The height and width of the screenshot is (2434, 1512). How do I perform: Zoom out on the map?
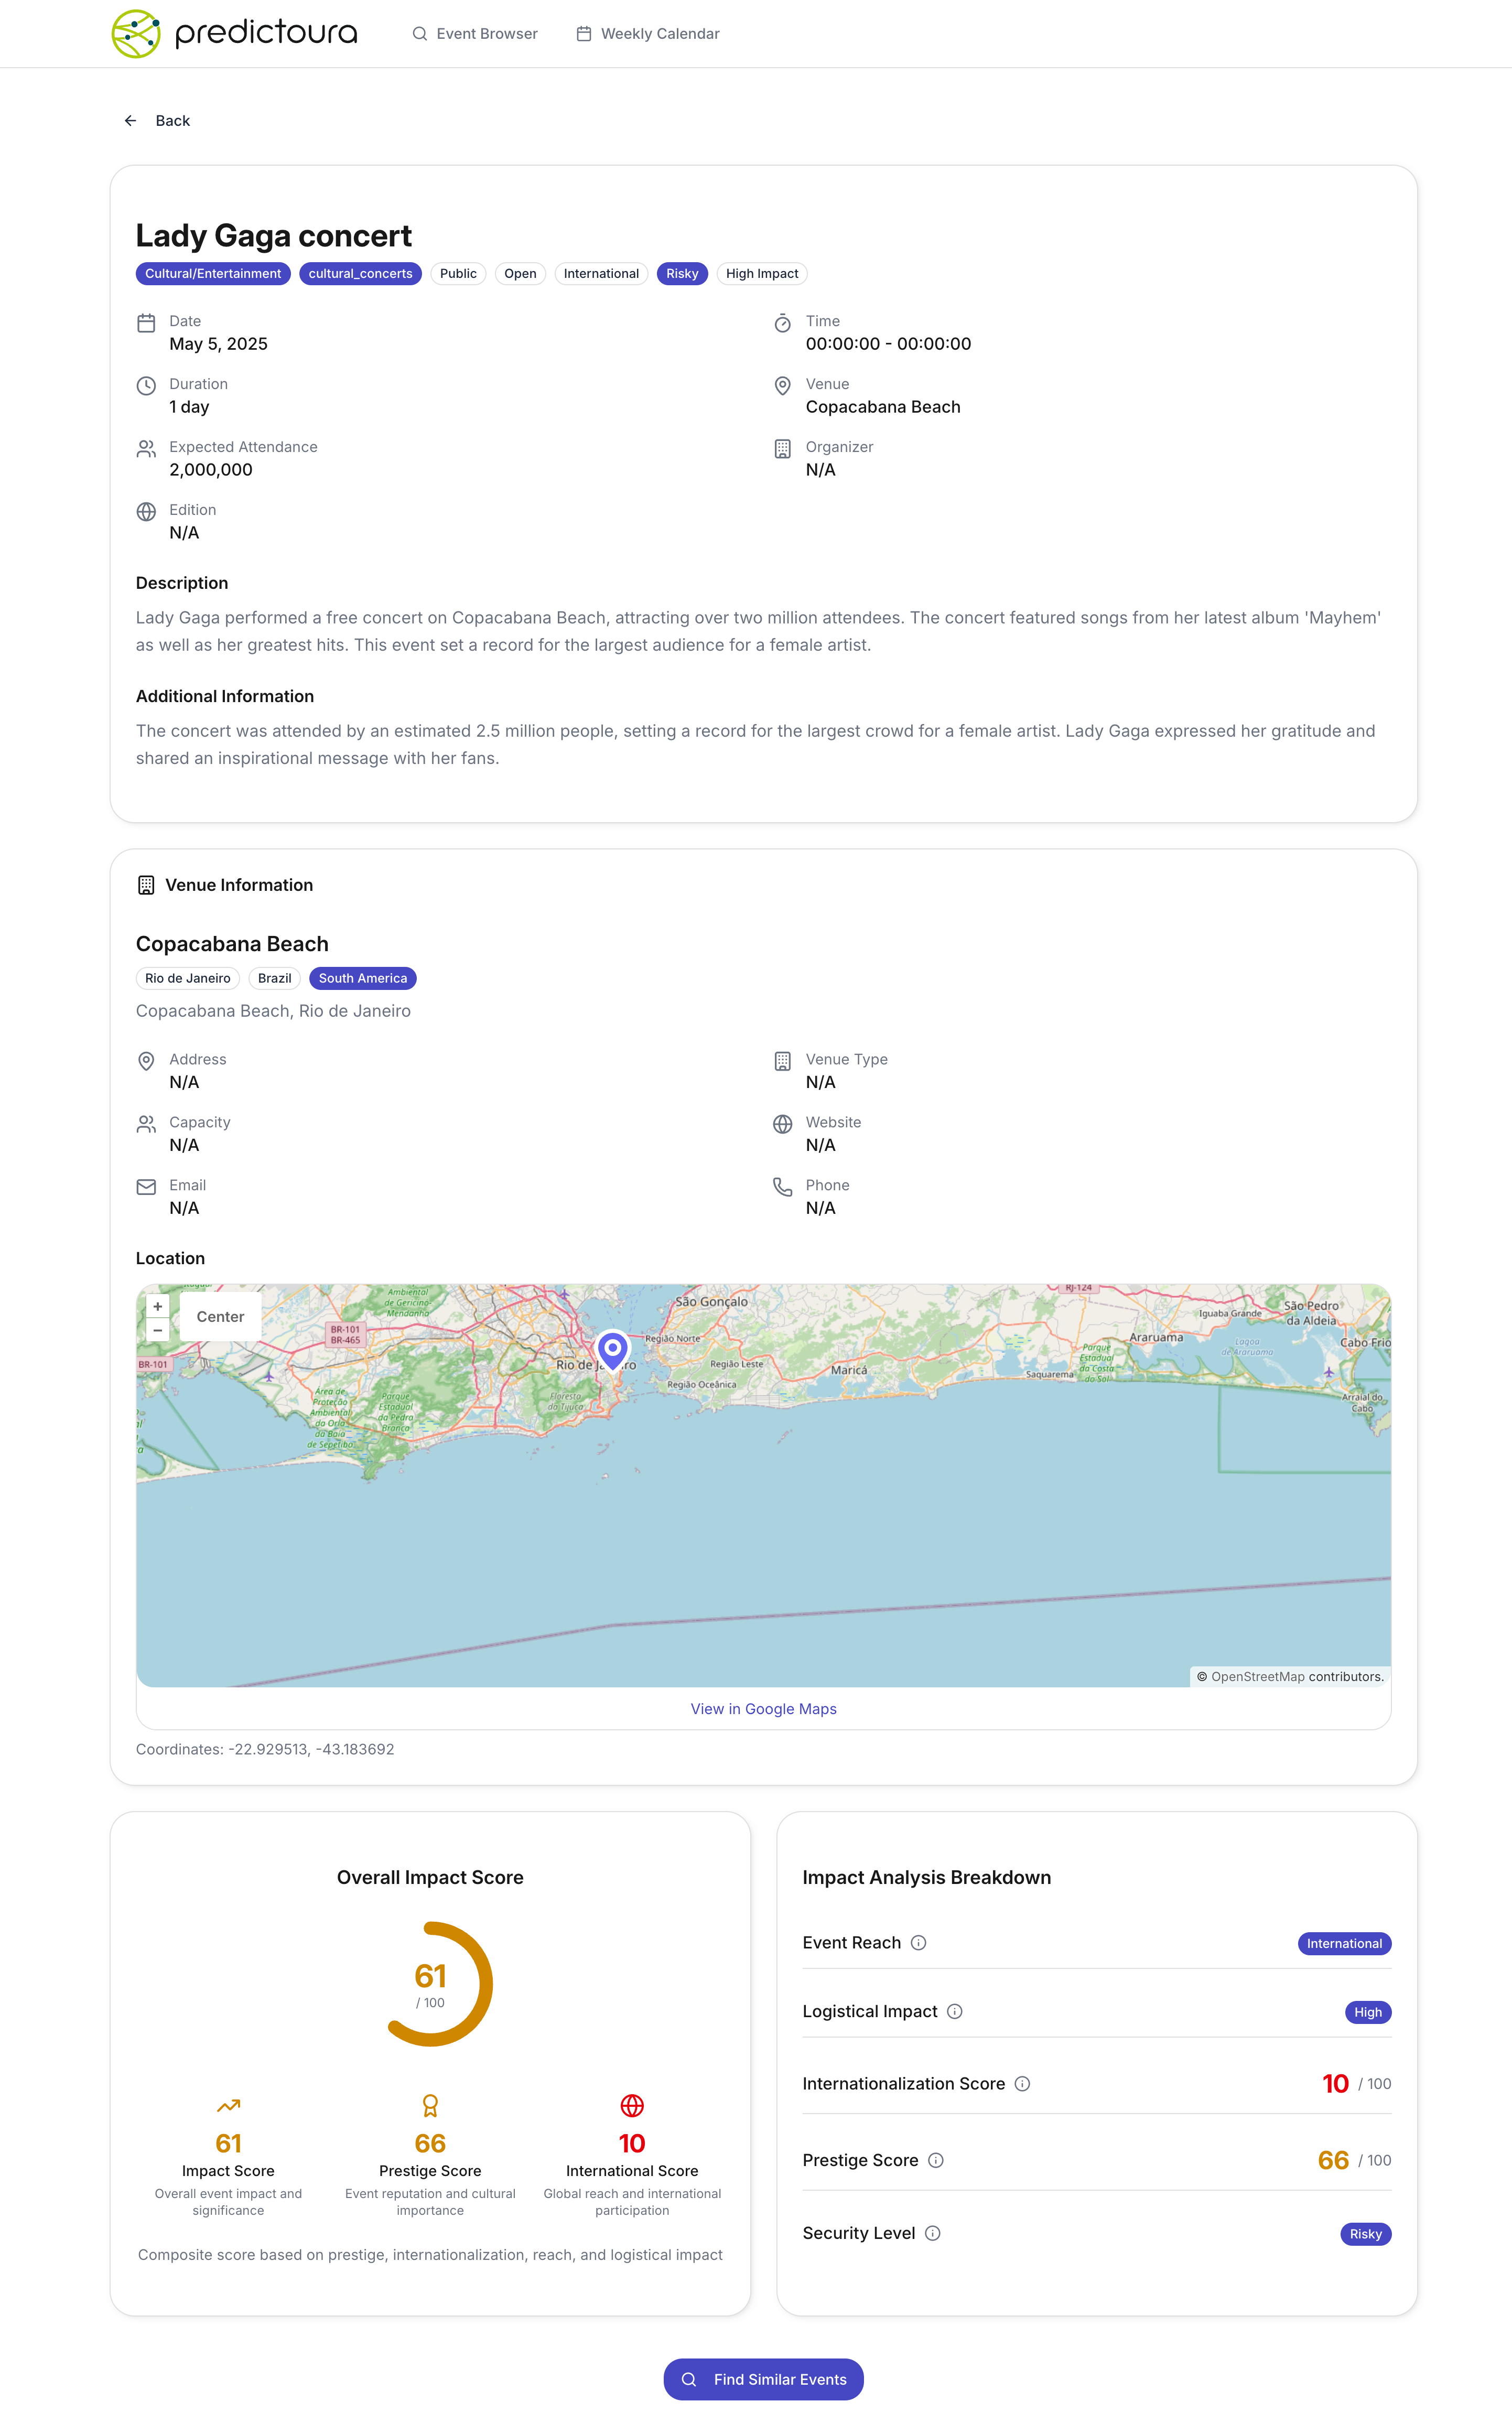click(x=157, y=1331)
